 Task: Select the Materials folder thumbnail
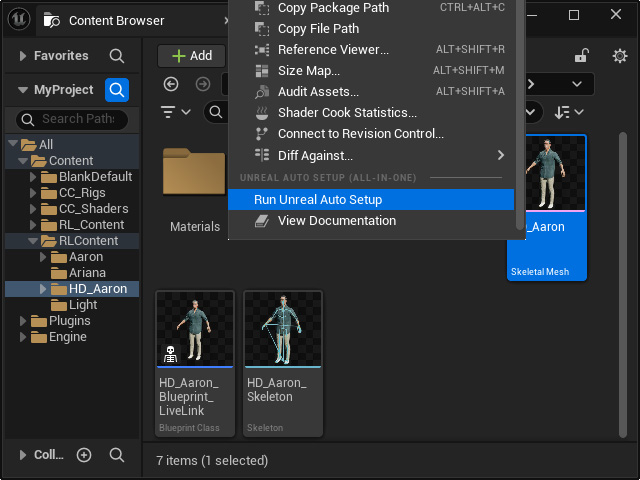pyautogui.click(x=194, y=171)
